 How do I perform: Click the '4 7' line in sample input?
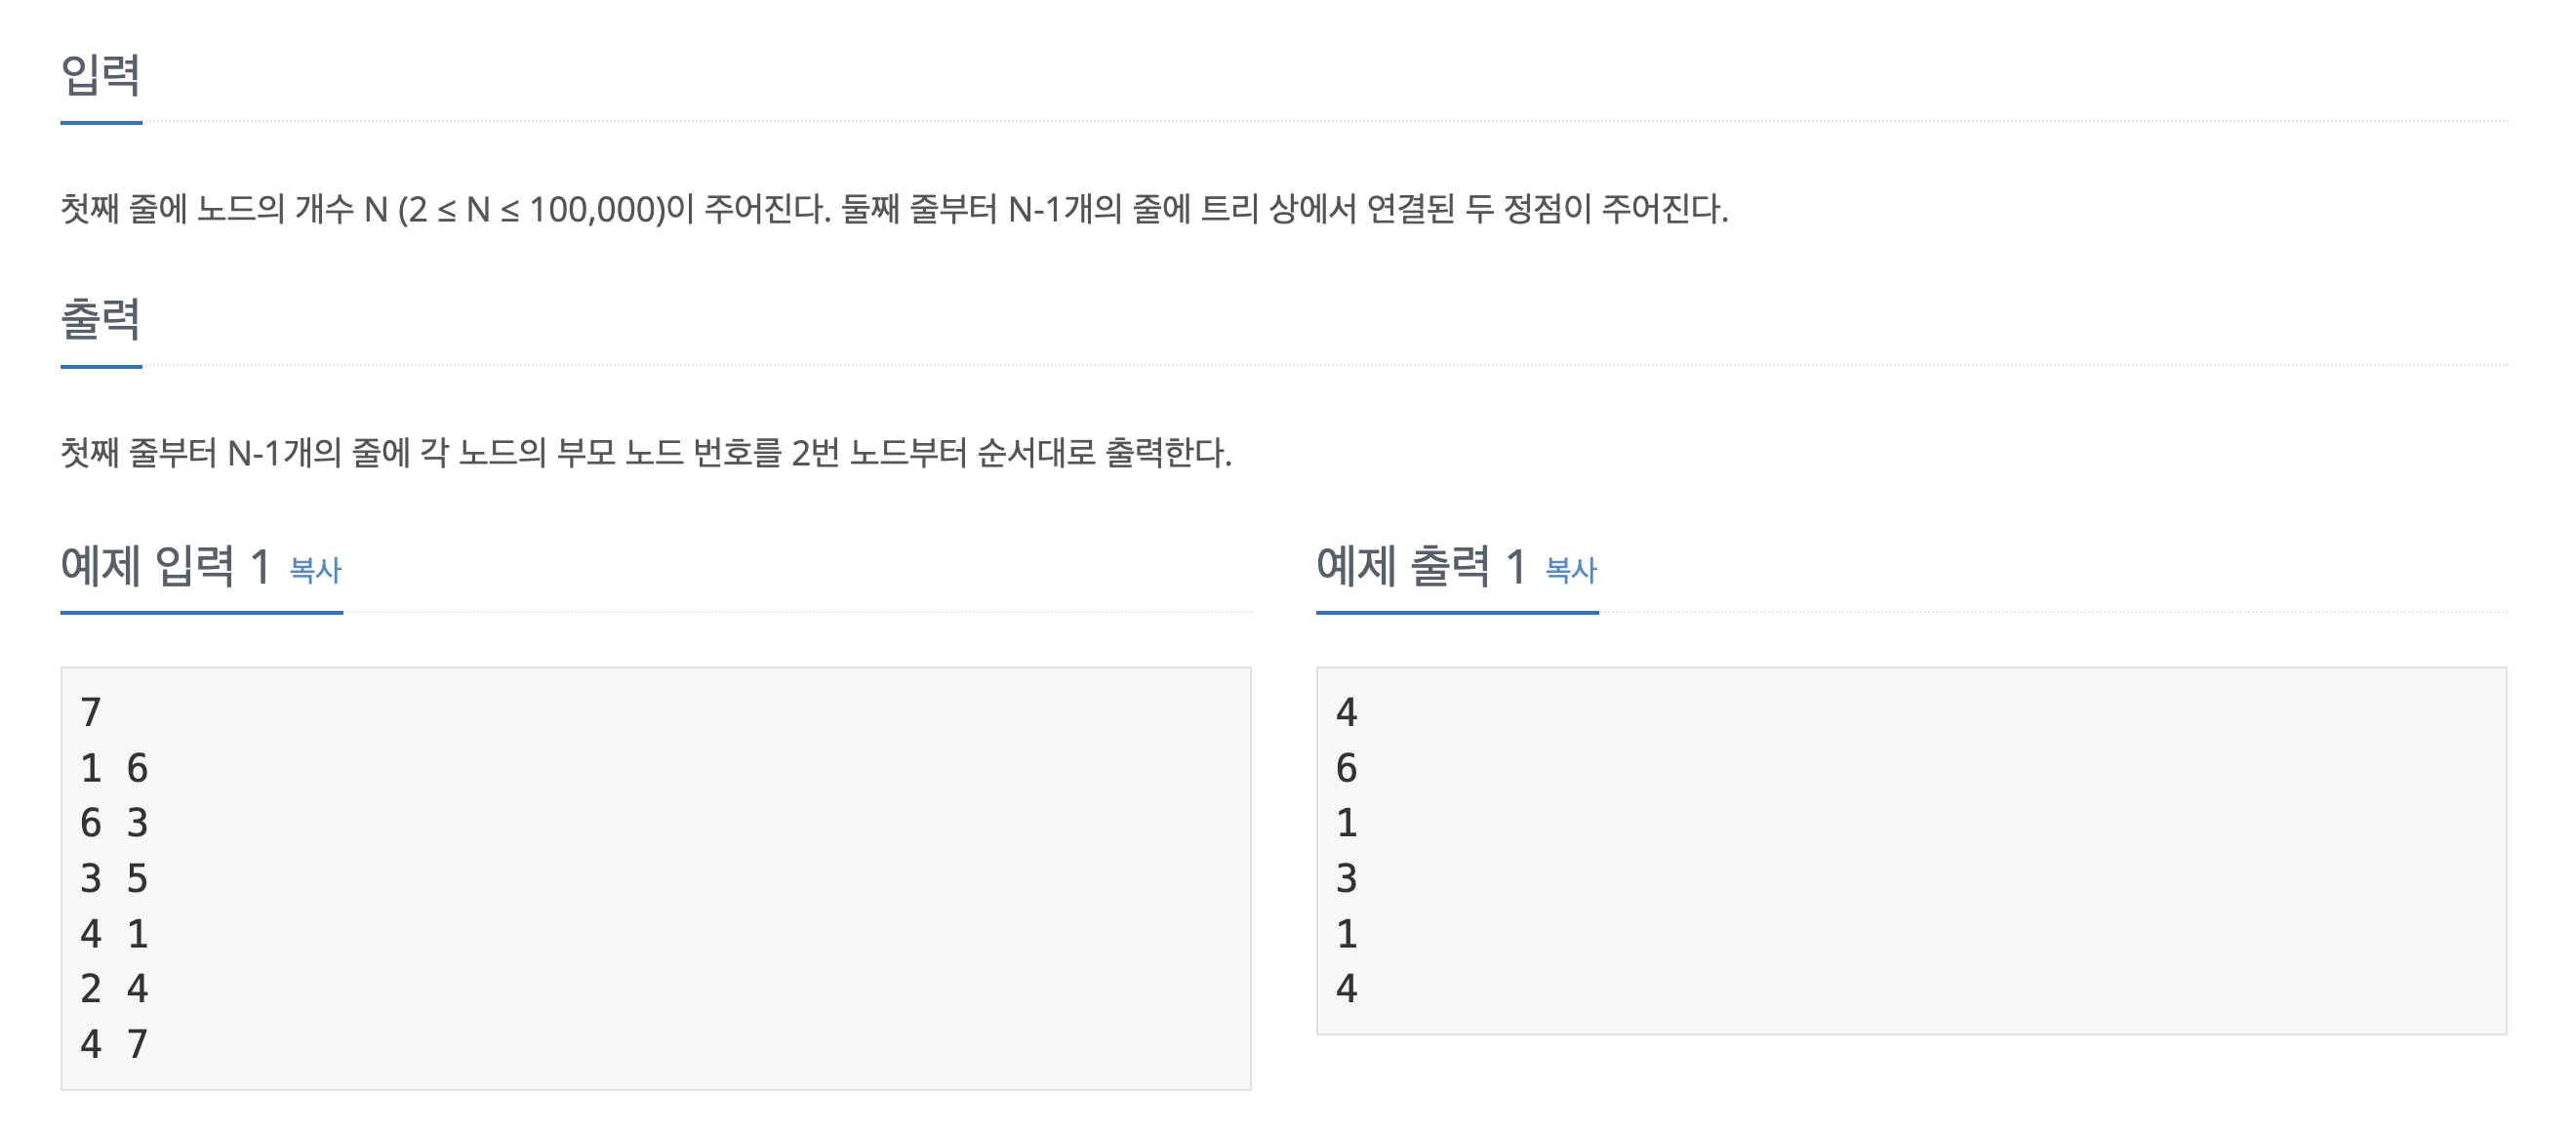tap(114, 1044)
